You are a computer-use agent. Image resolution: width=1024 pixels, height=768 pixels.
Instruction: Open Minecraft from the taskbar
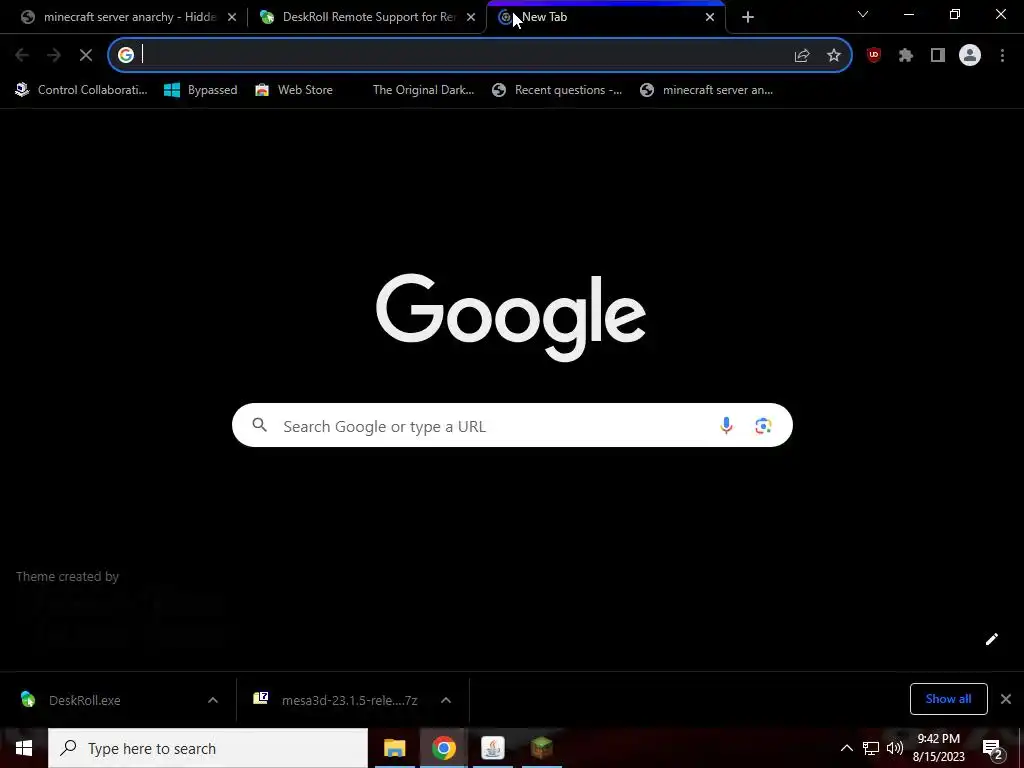(x=541, y=748)
